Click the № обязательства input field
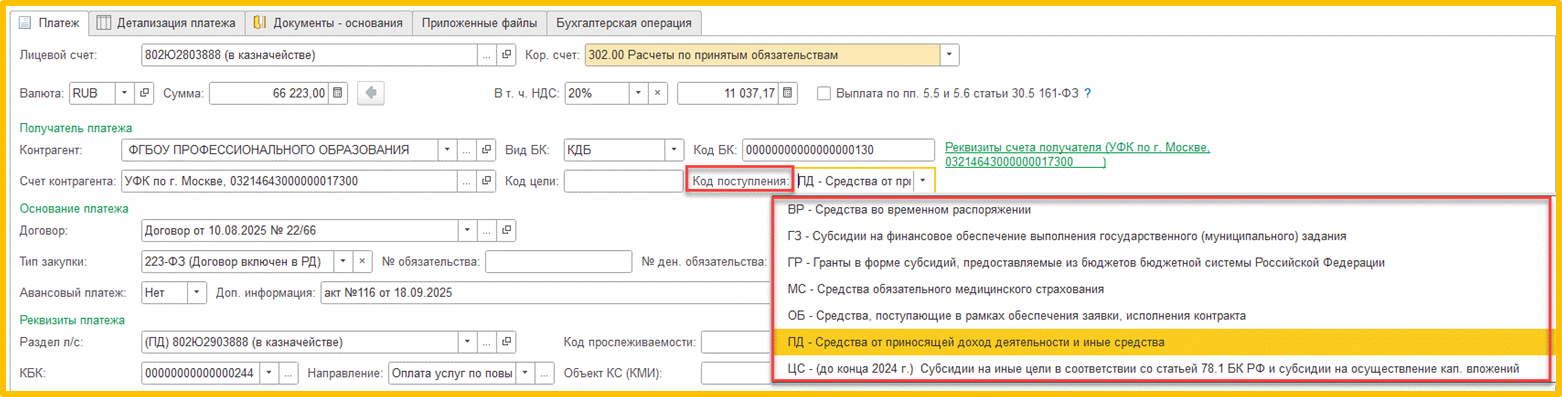 tap(557, 262)
